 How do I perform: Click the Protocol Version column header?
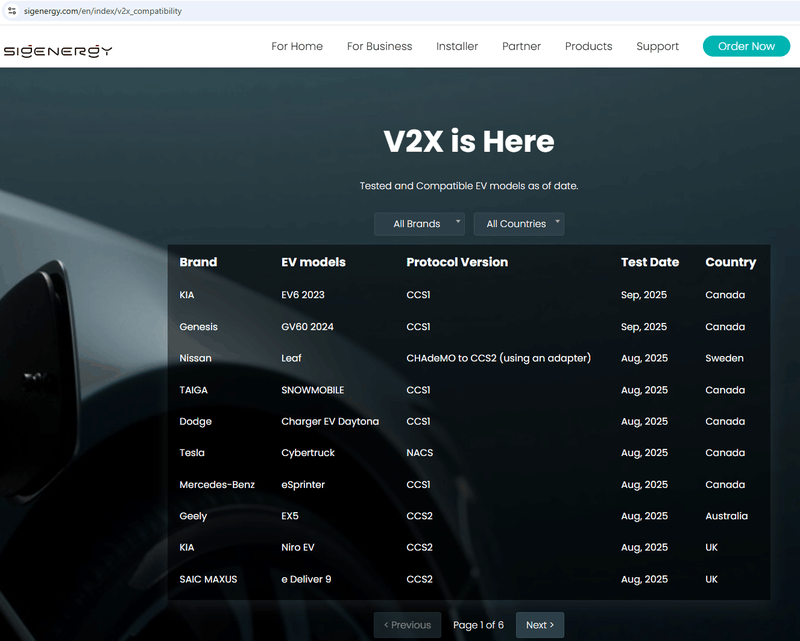point(457,262)
